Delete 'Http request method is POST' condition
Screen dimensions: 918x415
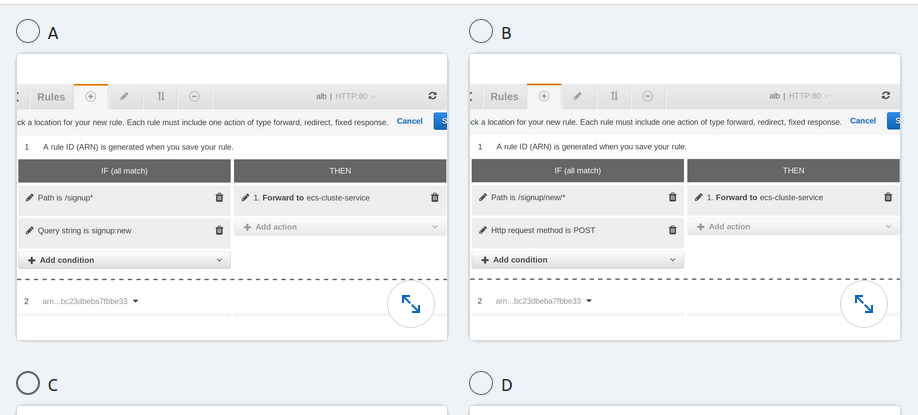pos(673,230)
